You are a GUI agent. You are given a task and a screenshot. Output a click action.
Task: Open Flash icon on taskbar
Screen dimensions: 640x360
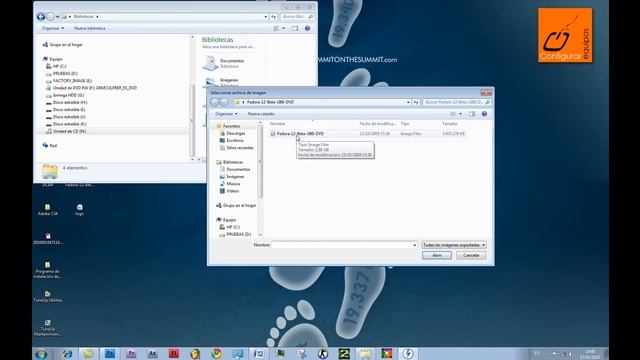pos(173,354)
